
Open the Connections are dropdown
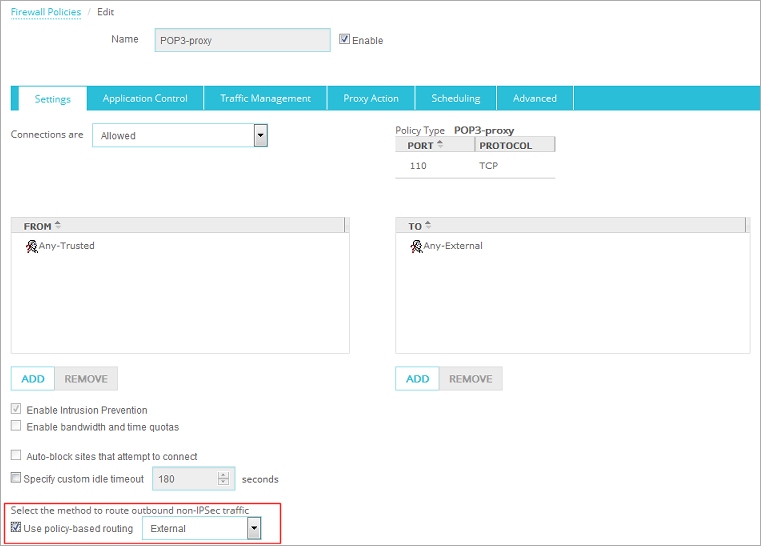[x=260, y=135]
